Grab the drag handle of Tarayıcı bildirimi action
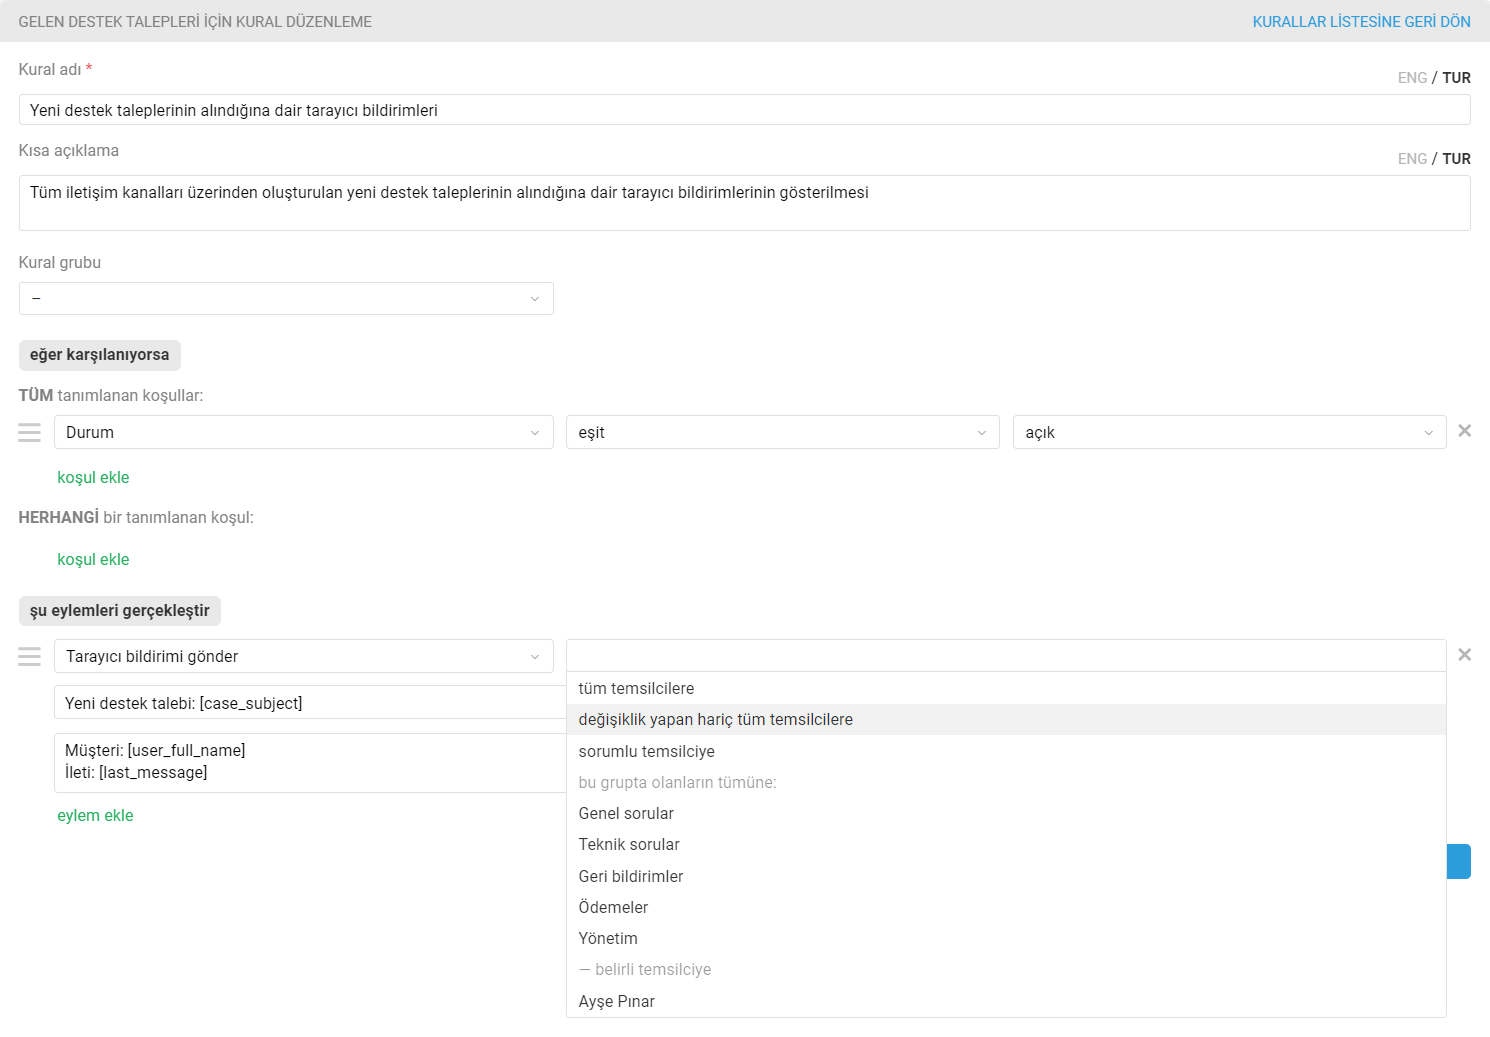Screen dimensions: 1490x1037 30,656
